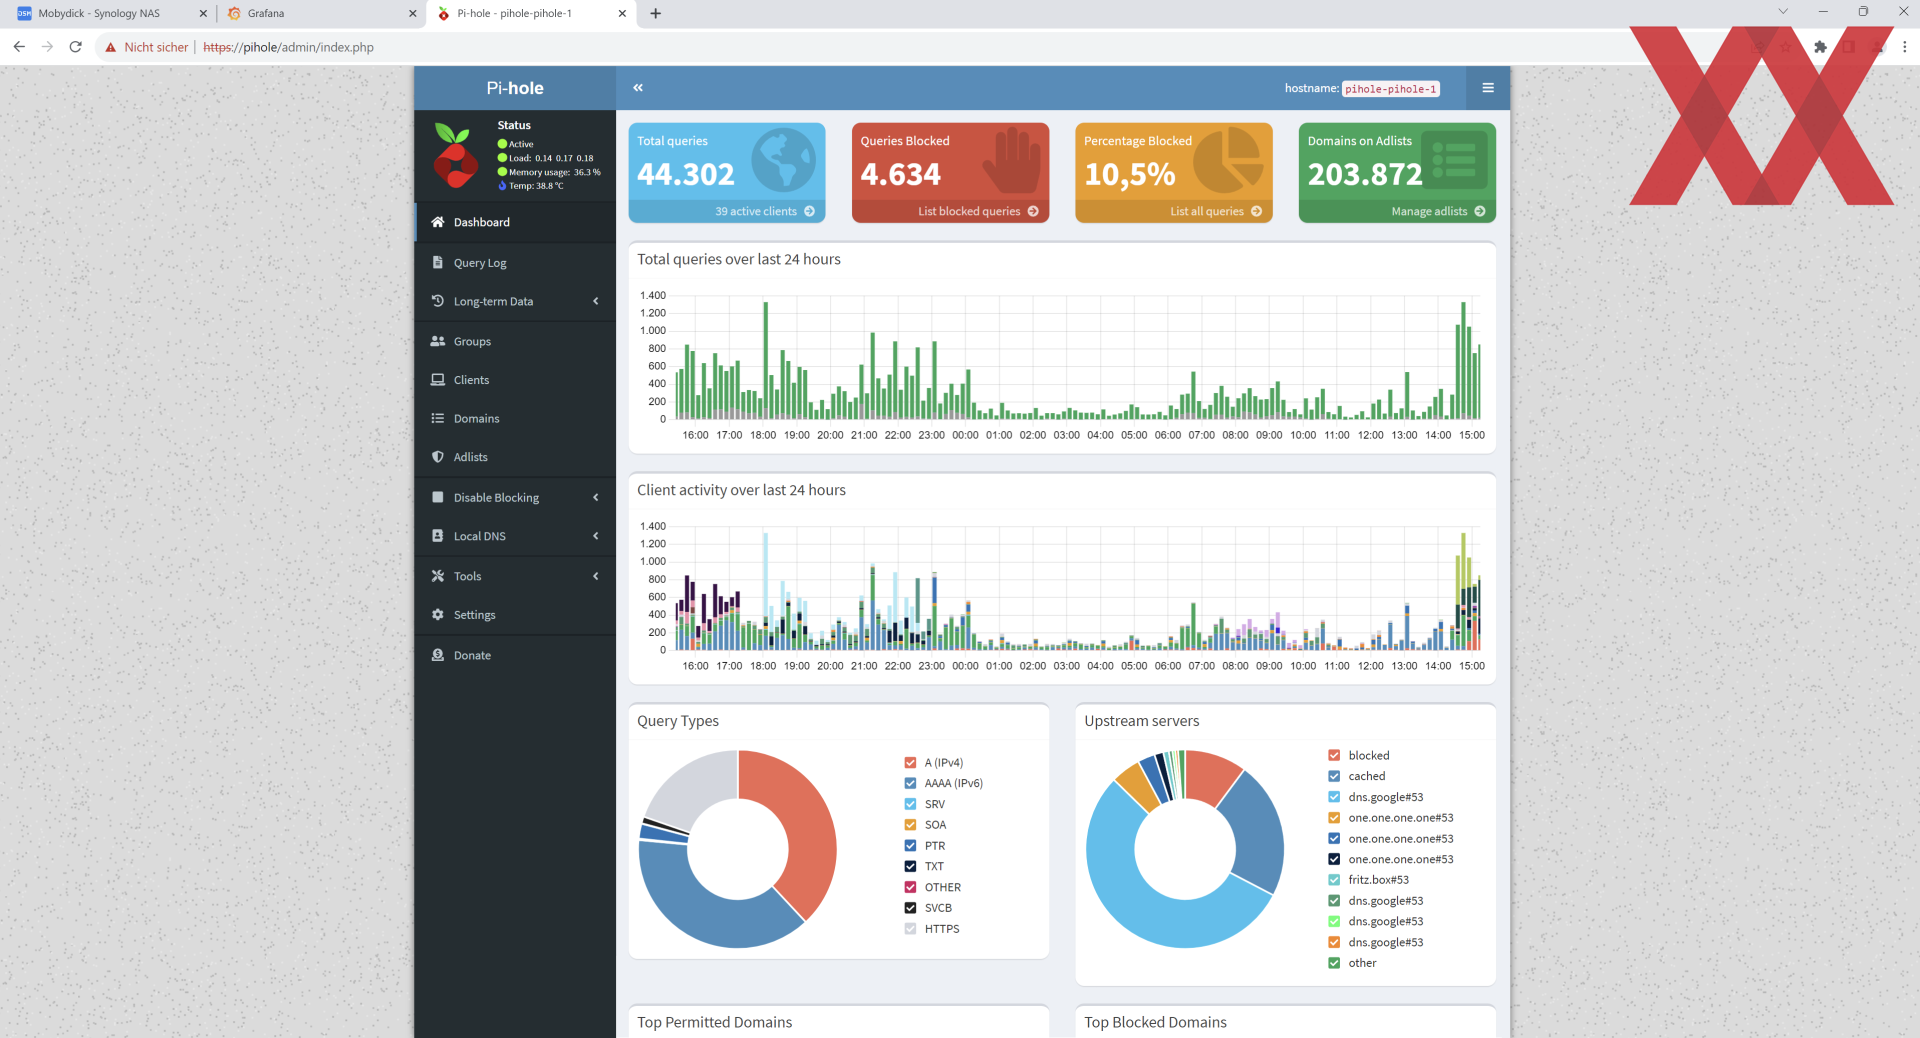Click the Settings gear icon
1920x1038 pixels.
coord(437,615)
